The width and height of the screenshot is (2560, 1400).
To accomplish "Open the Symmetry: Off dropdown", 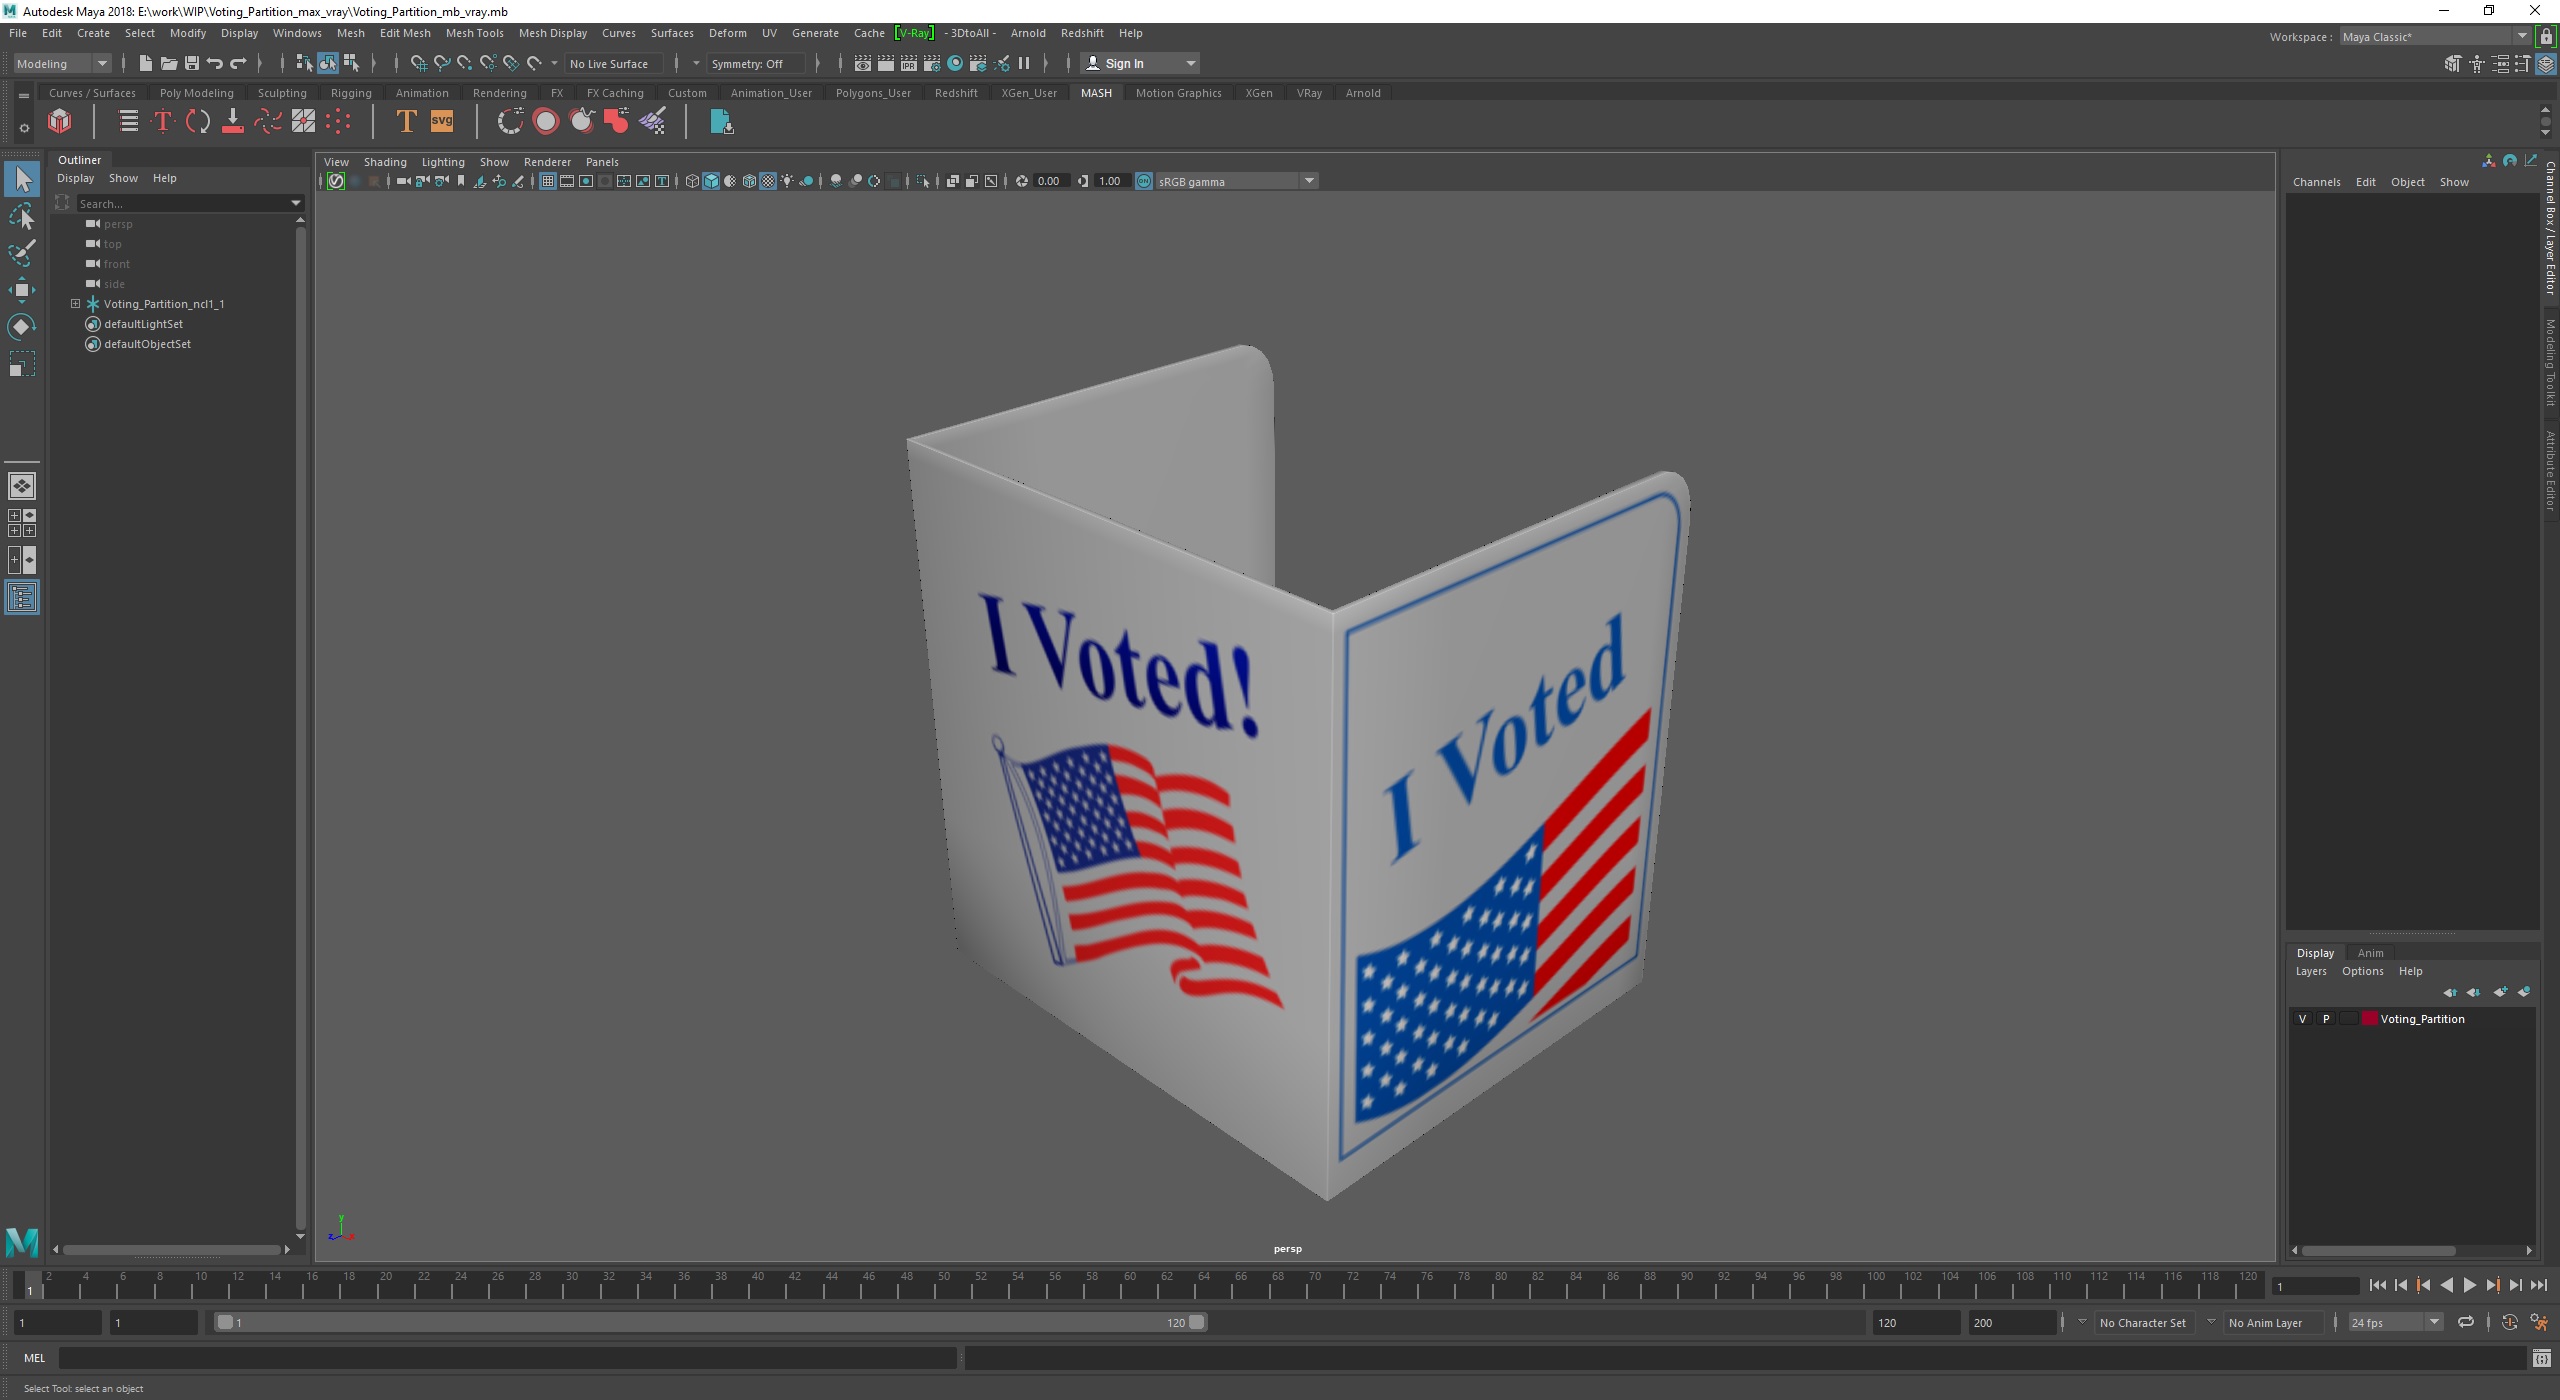I will pyautogui.click(x=755, y=64).
